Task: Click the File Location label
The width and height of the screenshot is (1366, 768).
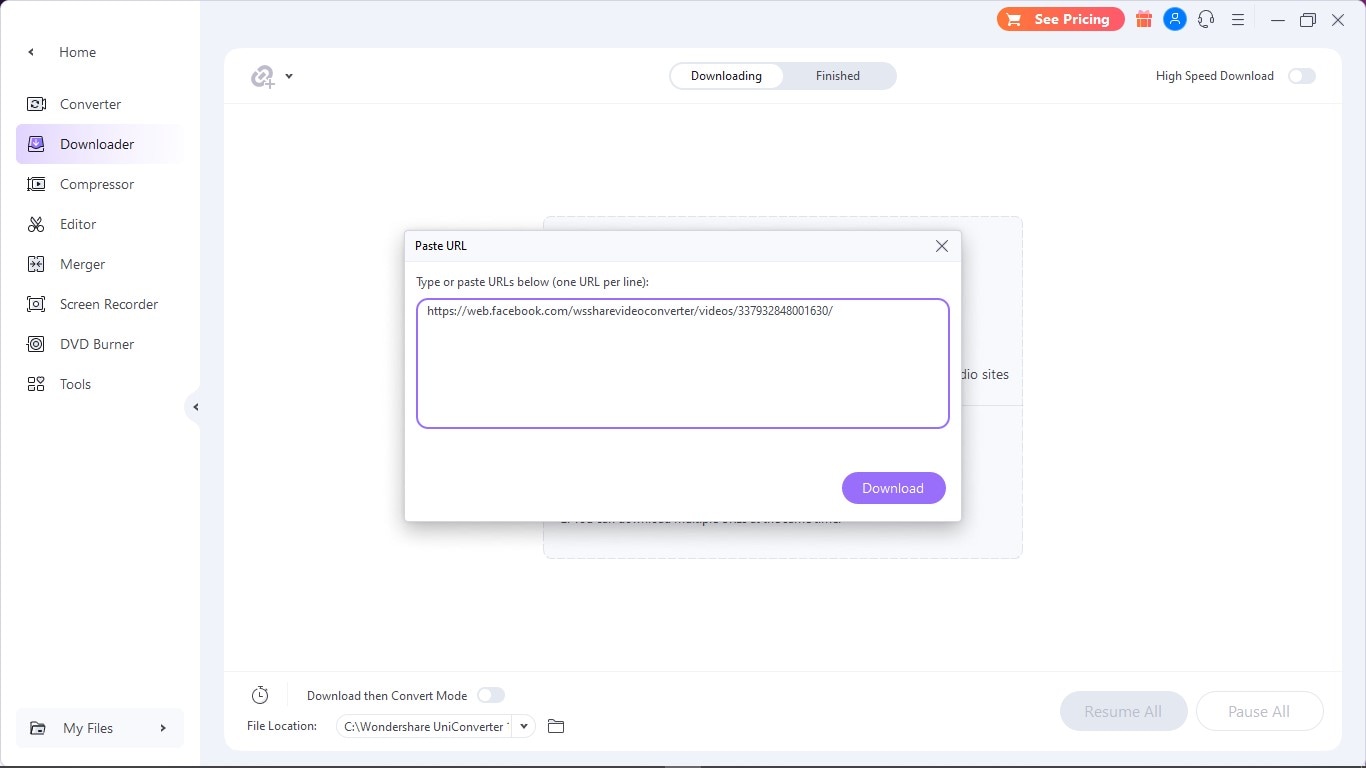Action: tap(282, 726)
